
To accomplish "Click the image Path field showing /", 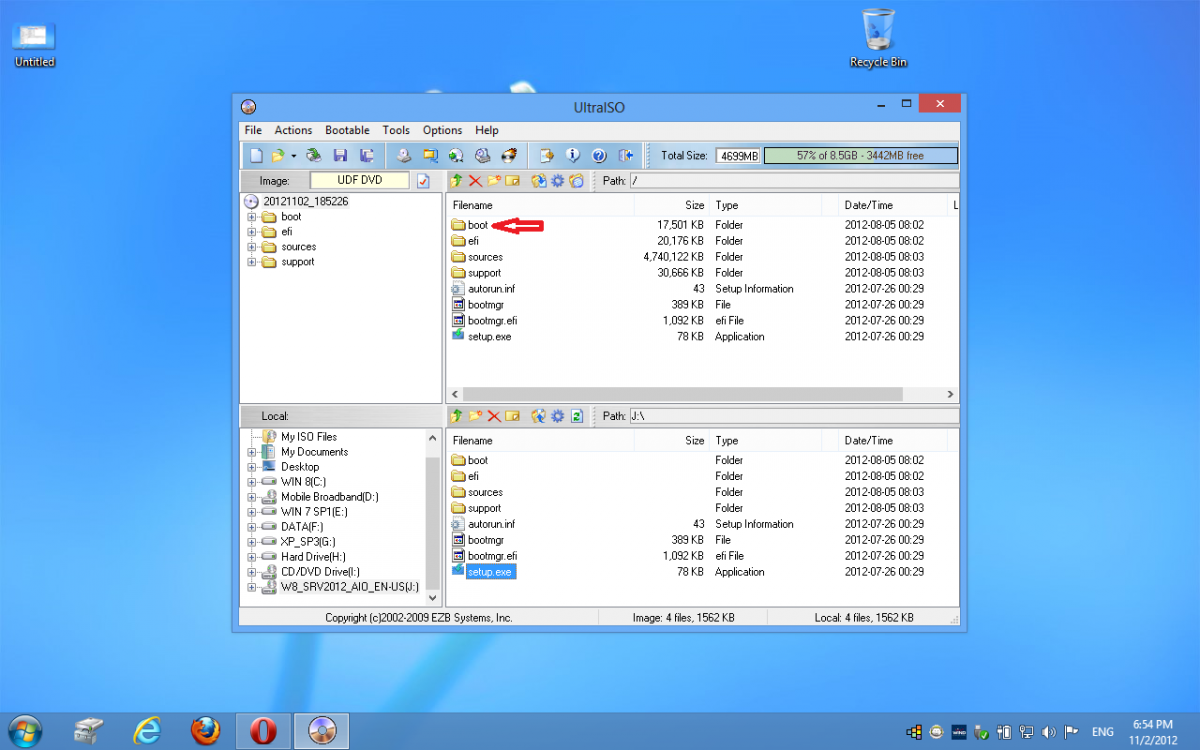I will [795, 181].
